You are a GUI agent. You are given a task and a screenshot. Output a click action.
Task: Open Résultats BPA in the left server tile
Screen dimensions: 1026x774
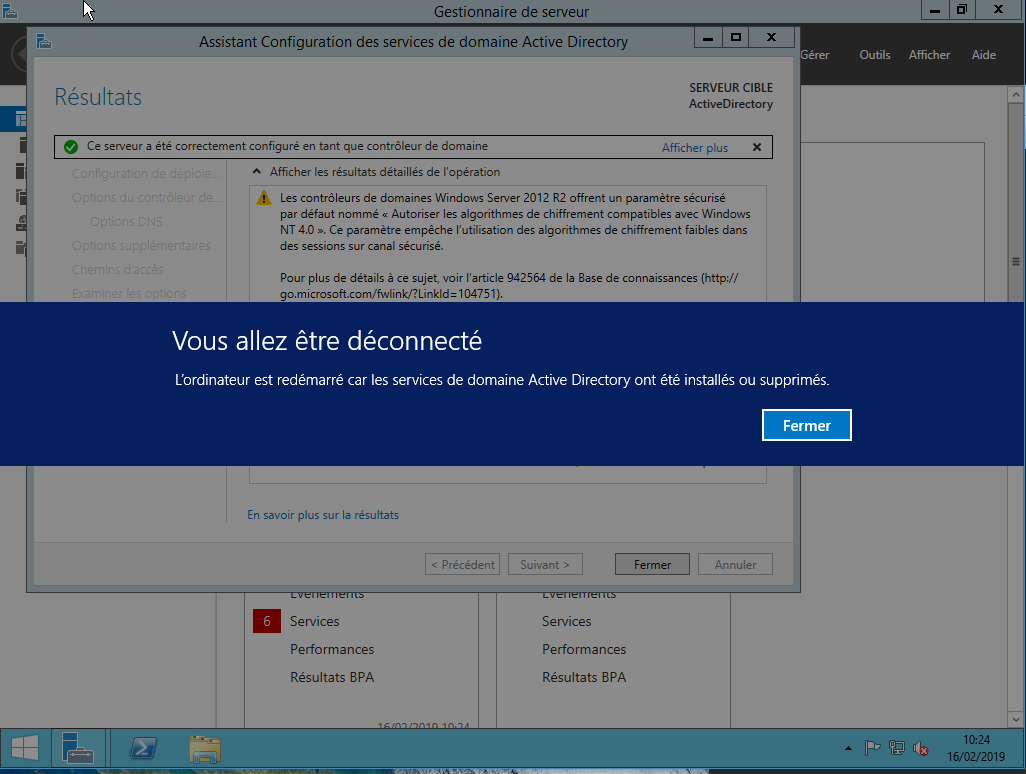[x=332, y=677]
